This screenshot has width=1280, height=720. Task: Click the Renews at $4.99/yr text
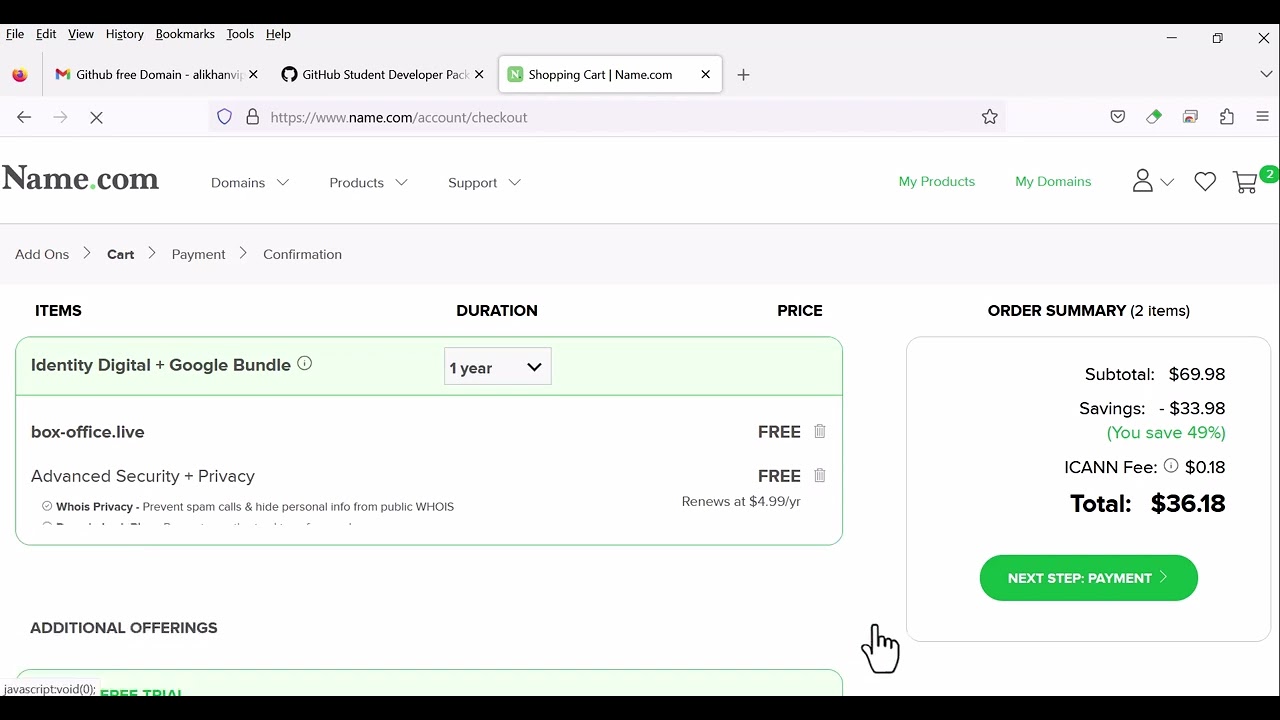click(741, 501)
